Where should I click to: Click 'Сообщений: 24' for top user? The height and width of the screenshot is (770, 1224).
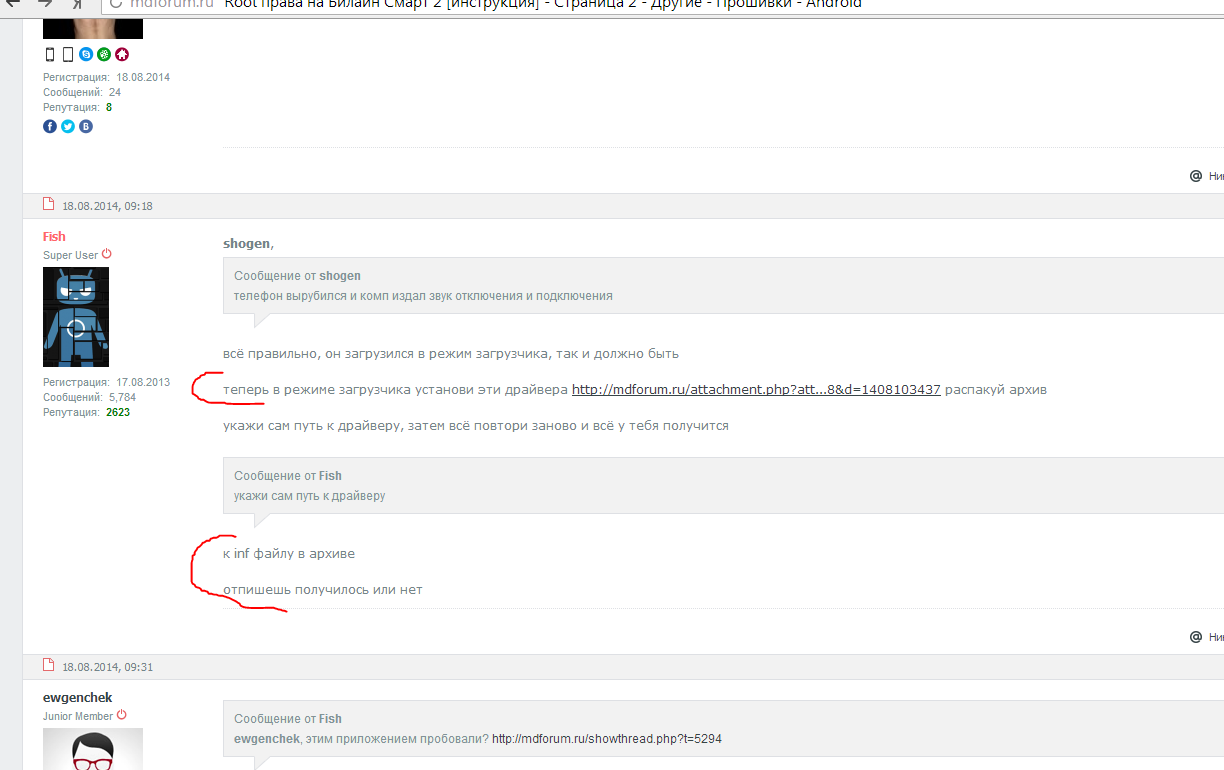[82, 92]
